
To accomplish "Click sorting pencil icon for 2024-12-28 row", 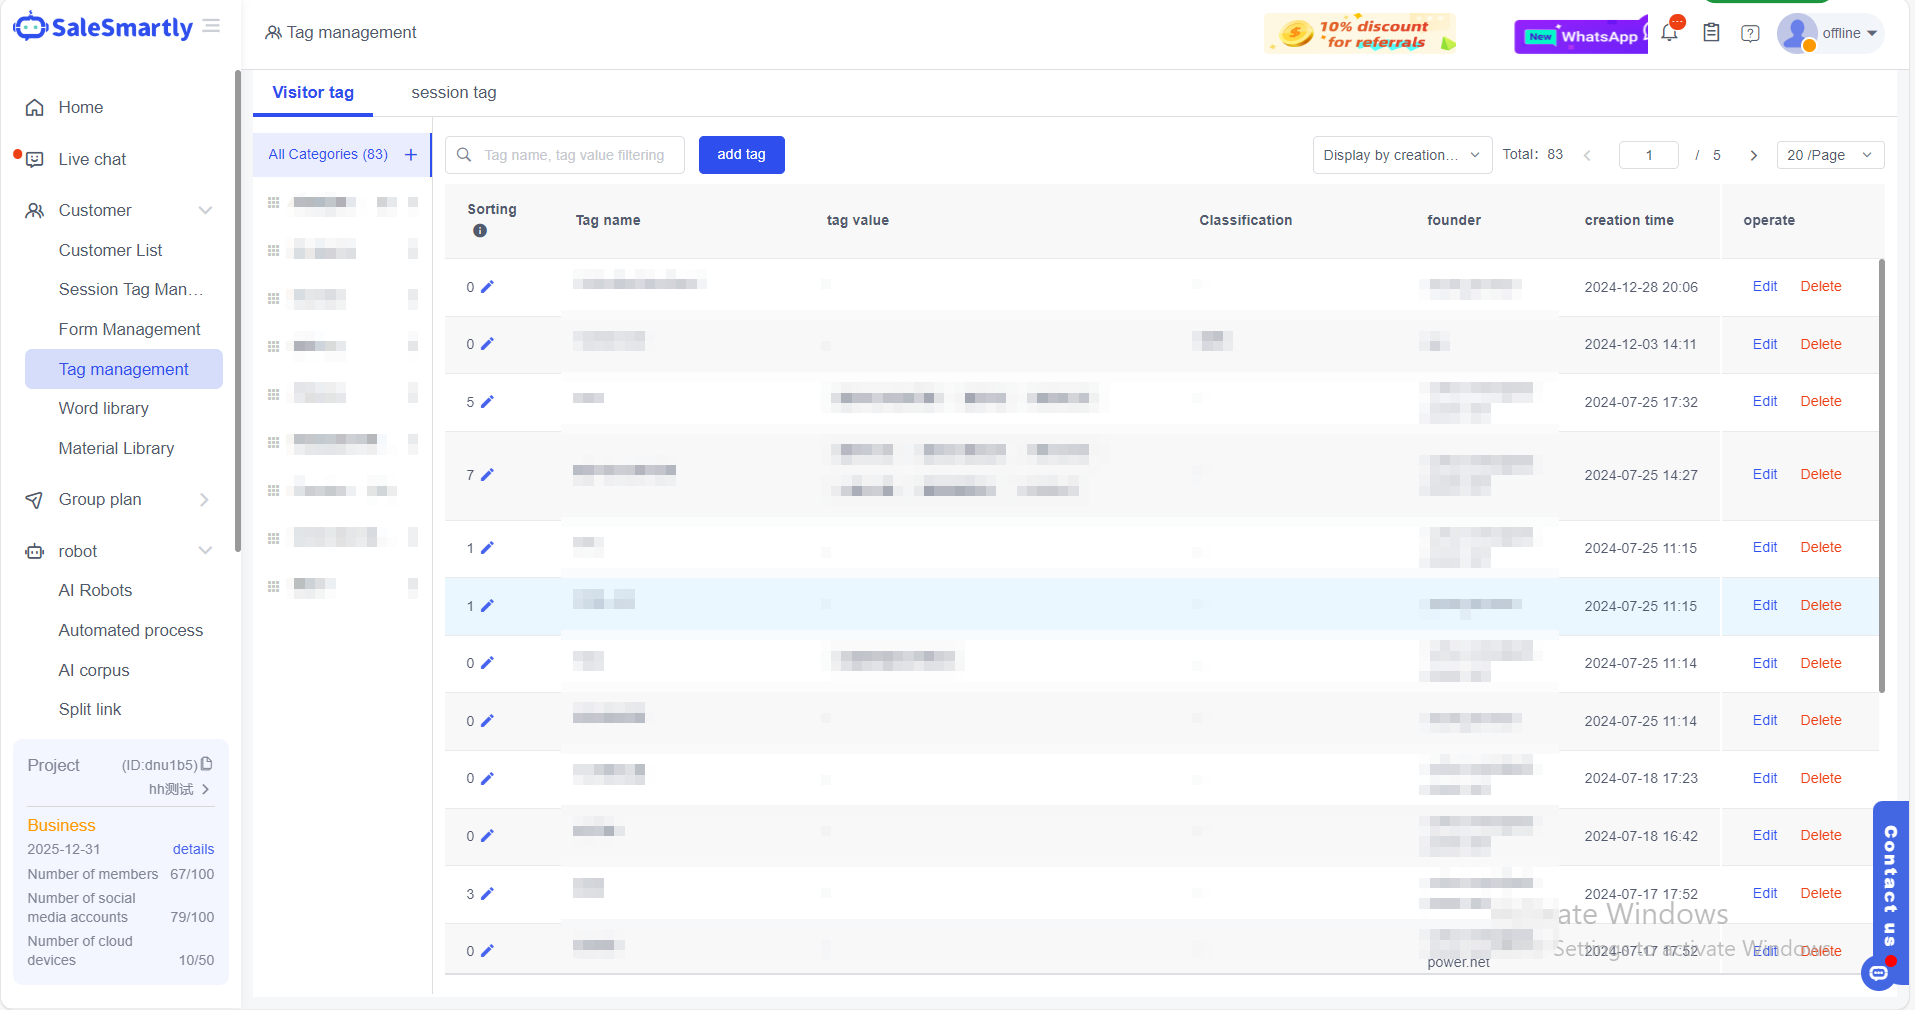I will [x=487, y=287].
